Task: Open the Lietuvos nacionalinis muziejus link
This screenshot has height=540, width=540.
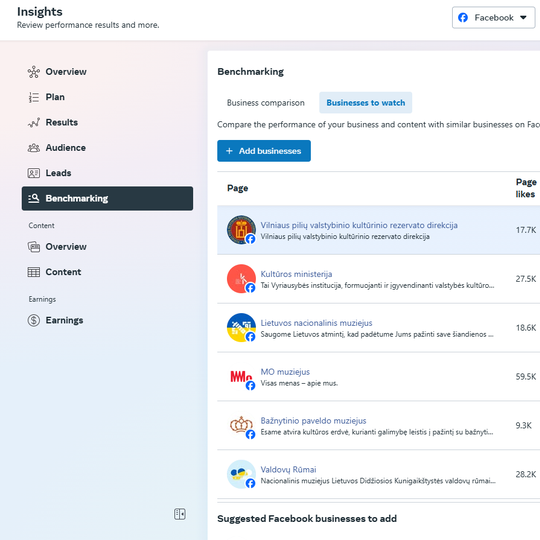Action: (x=316, y=323)
